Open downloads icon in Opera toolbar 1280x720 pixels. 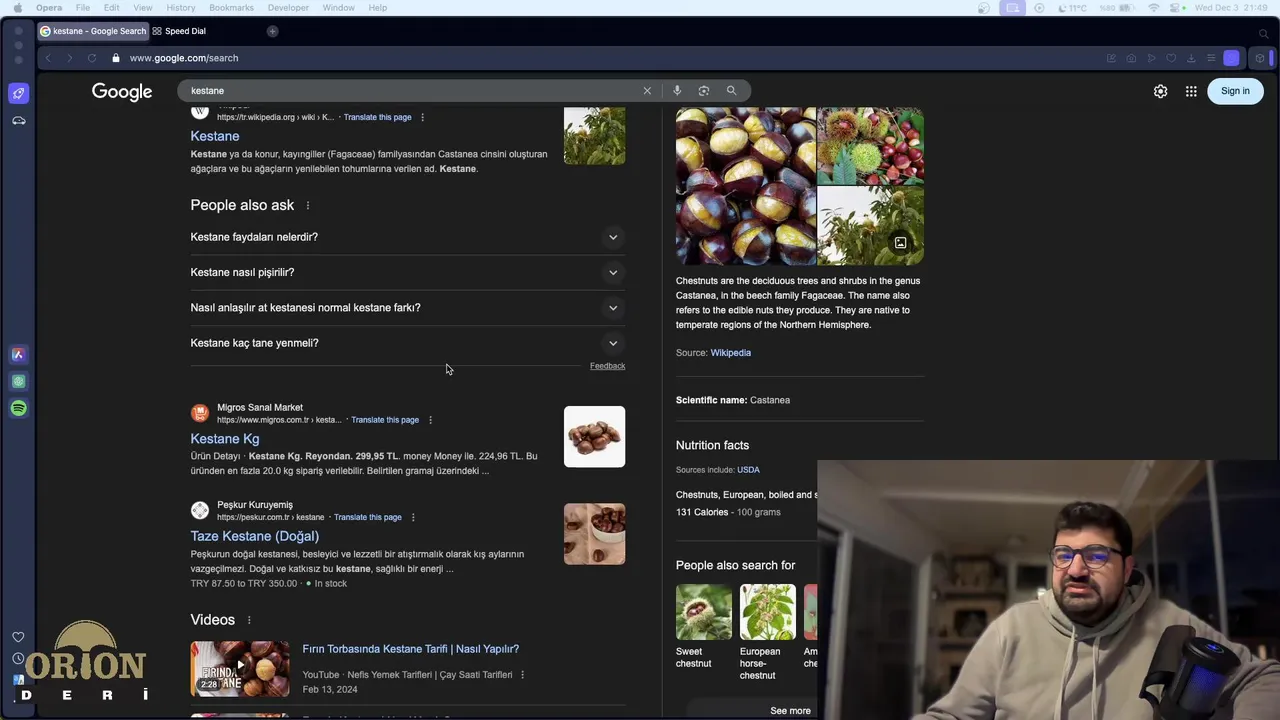[1191, 58]
